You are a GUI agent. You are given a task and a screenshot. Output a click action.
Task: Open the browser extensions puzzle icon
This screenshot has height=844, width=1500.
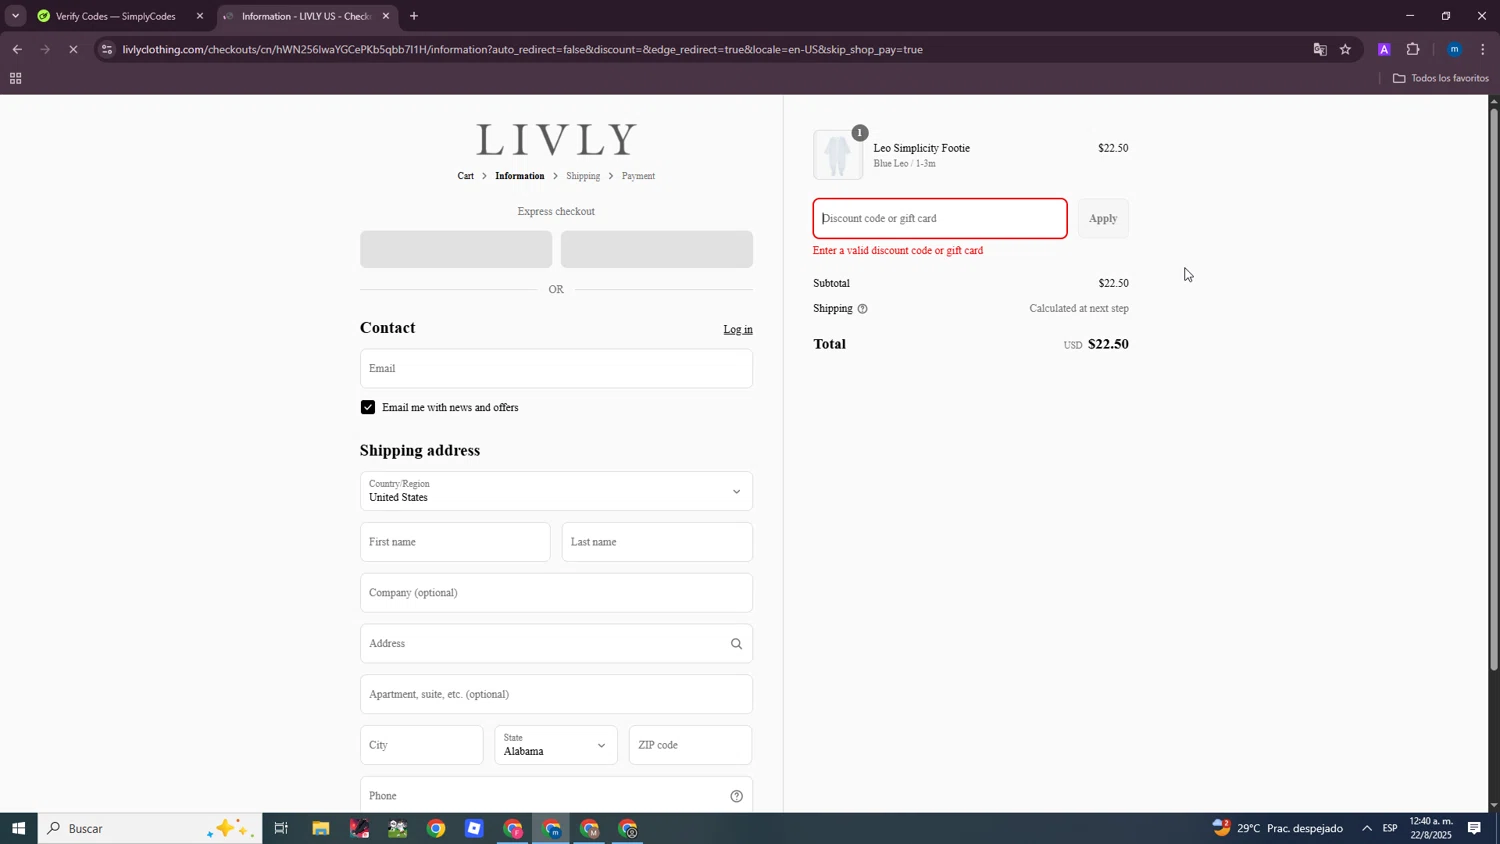click(1413, 49)
